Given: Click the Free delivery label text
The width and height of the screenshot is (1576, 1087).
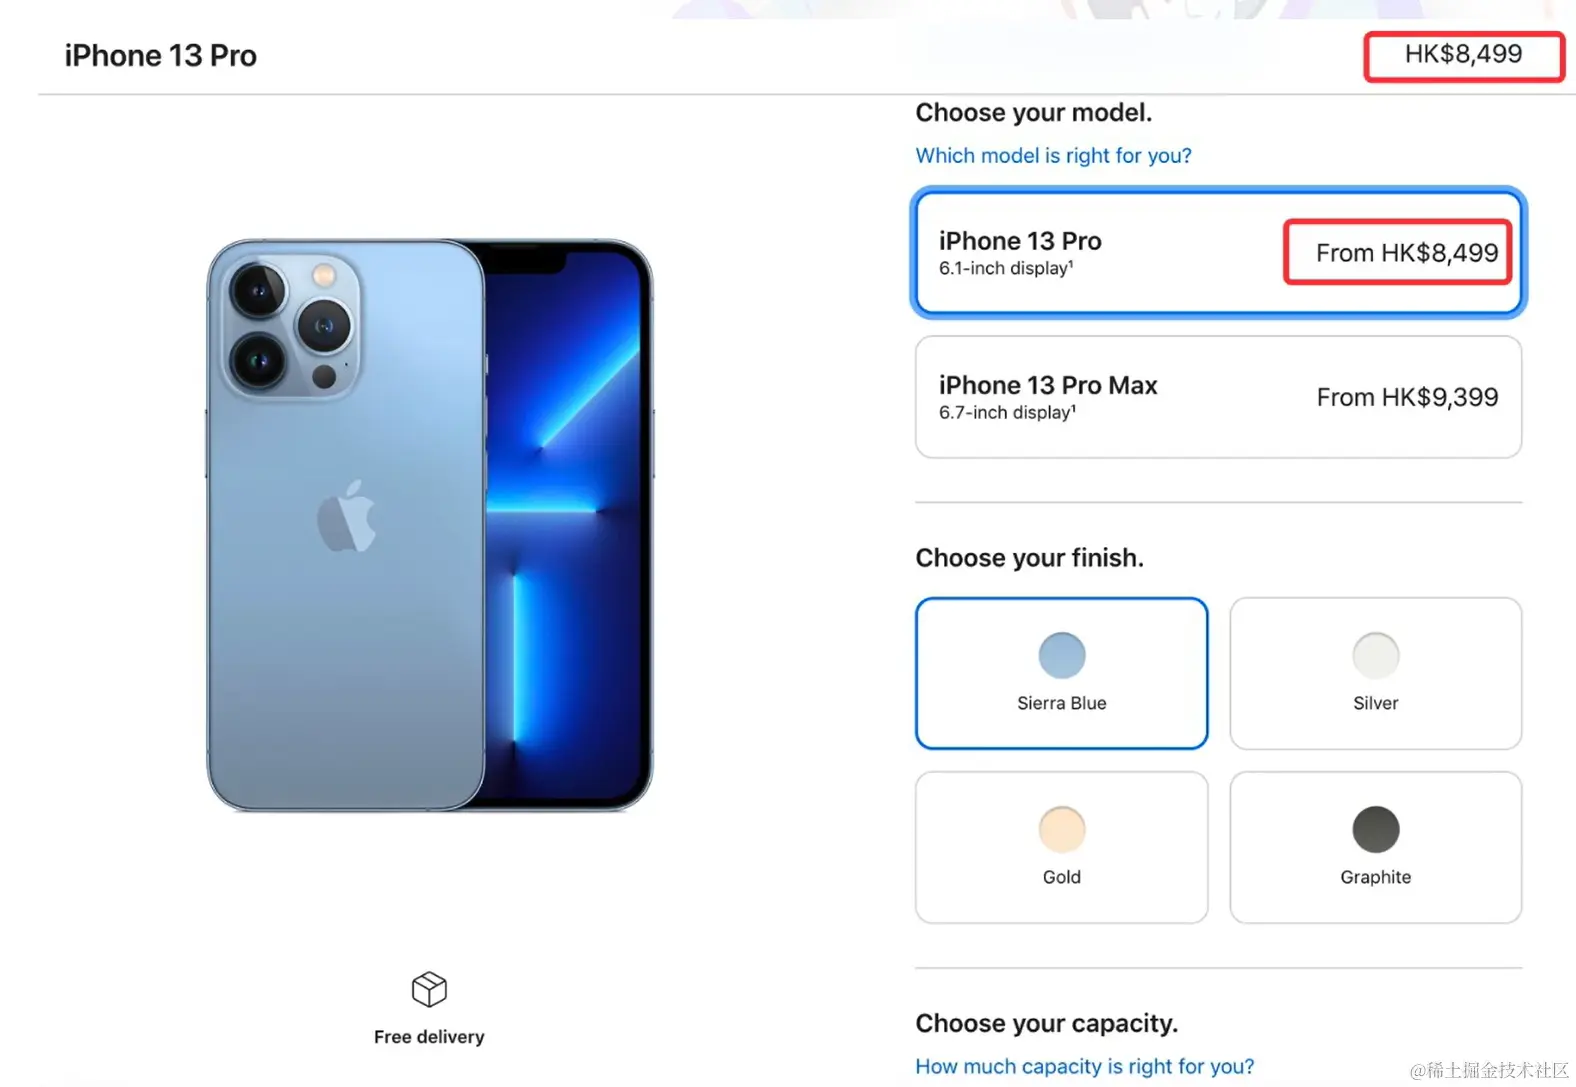Looking at the screenshot, I should tap(429, 1037).
